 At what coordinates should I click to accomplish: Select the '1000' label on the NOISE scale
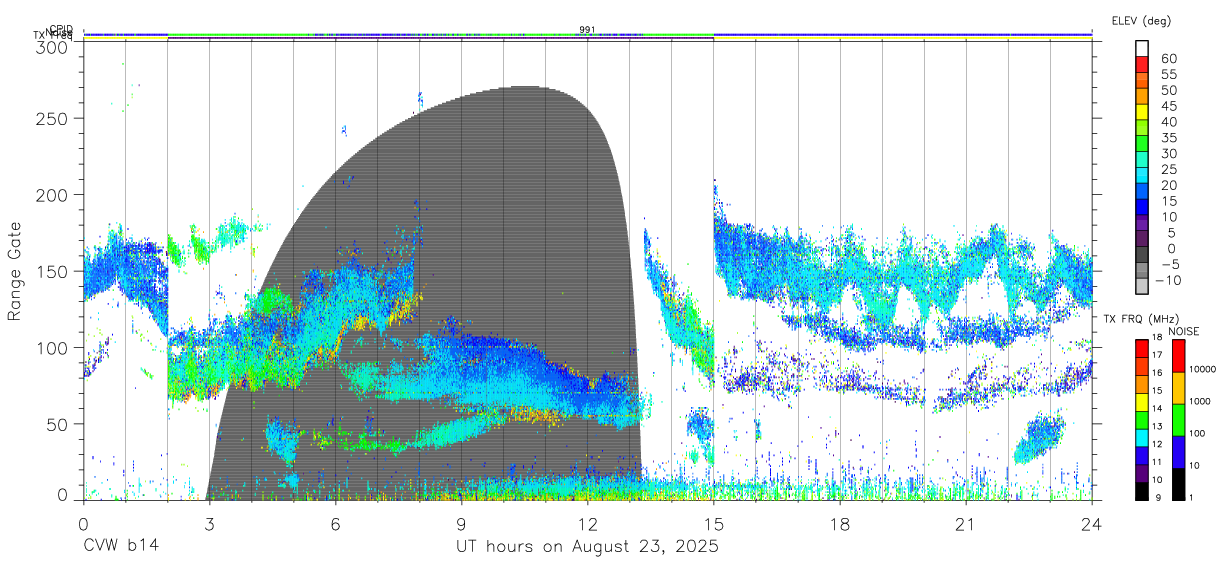click(x=1200, y=401)
